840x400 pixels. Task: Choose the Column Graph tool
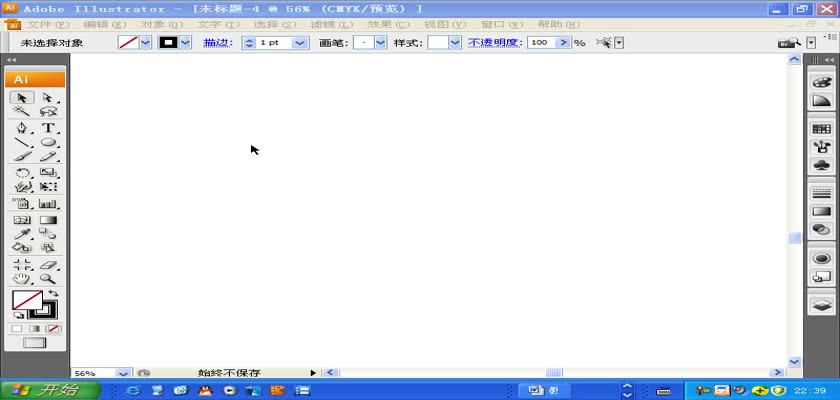tap(48, 203)
